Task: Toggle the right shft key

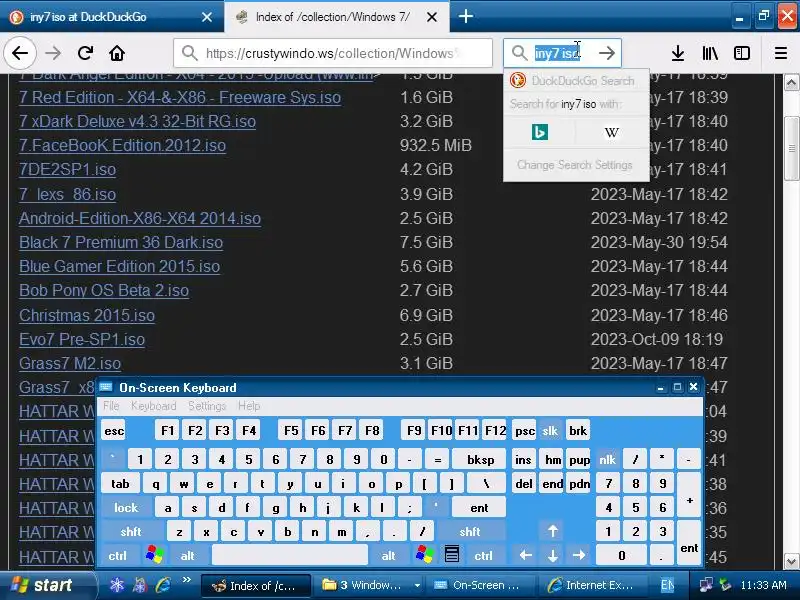Action: [x=470, y=532]
